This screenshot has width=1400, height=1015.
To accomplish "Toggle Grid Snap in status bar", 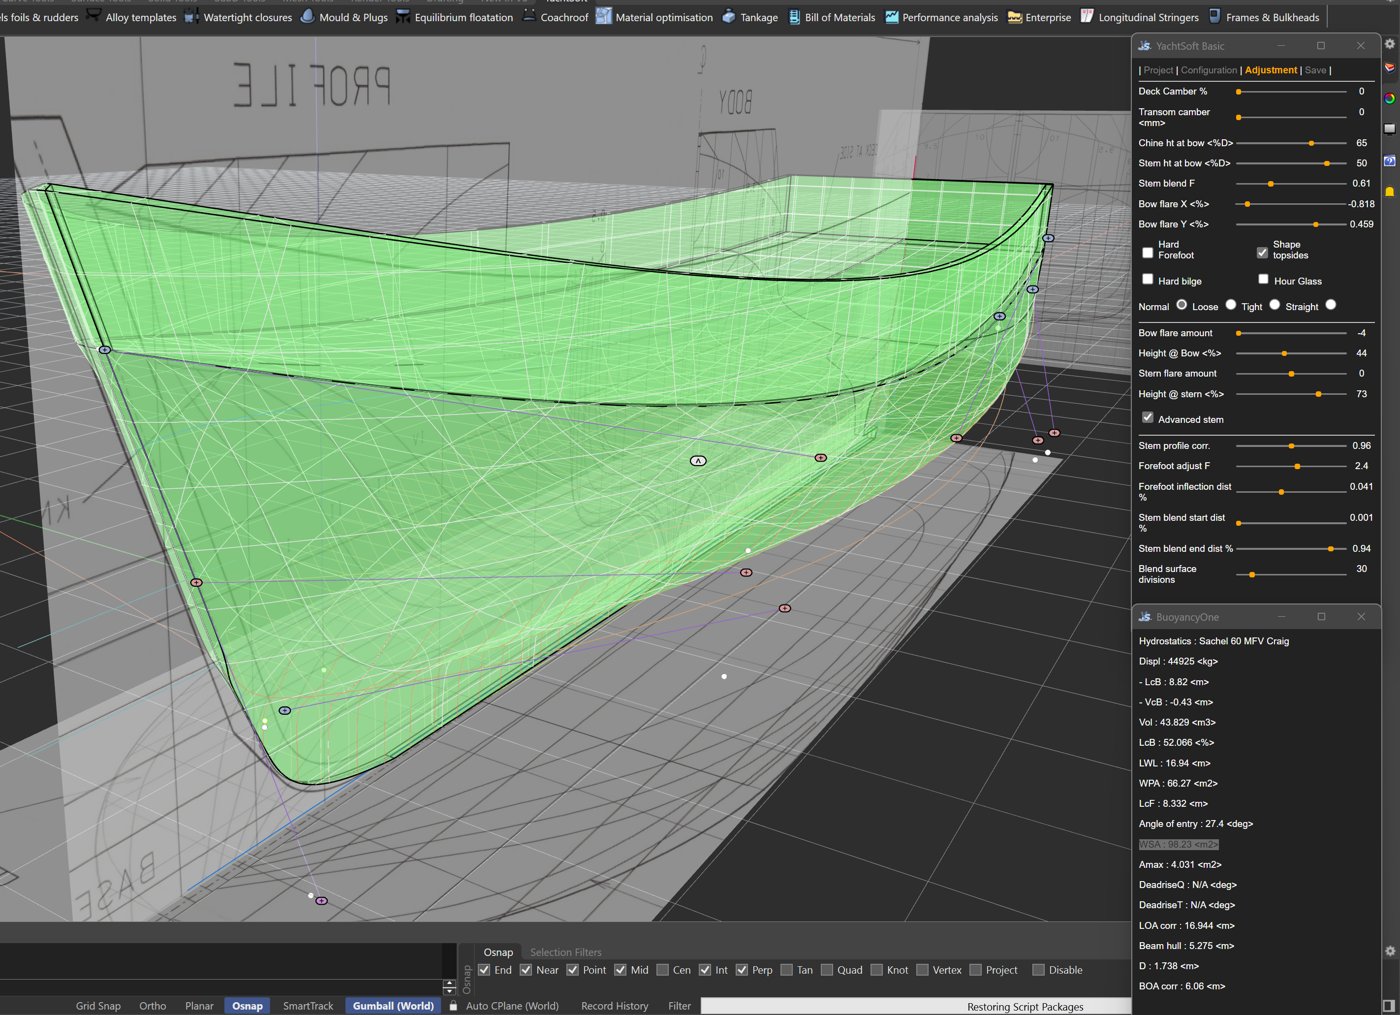I will [x=98, y=1006].
